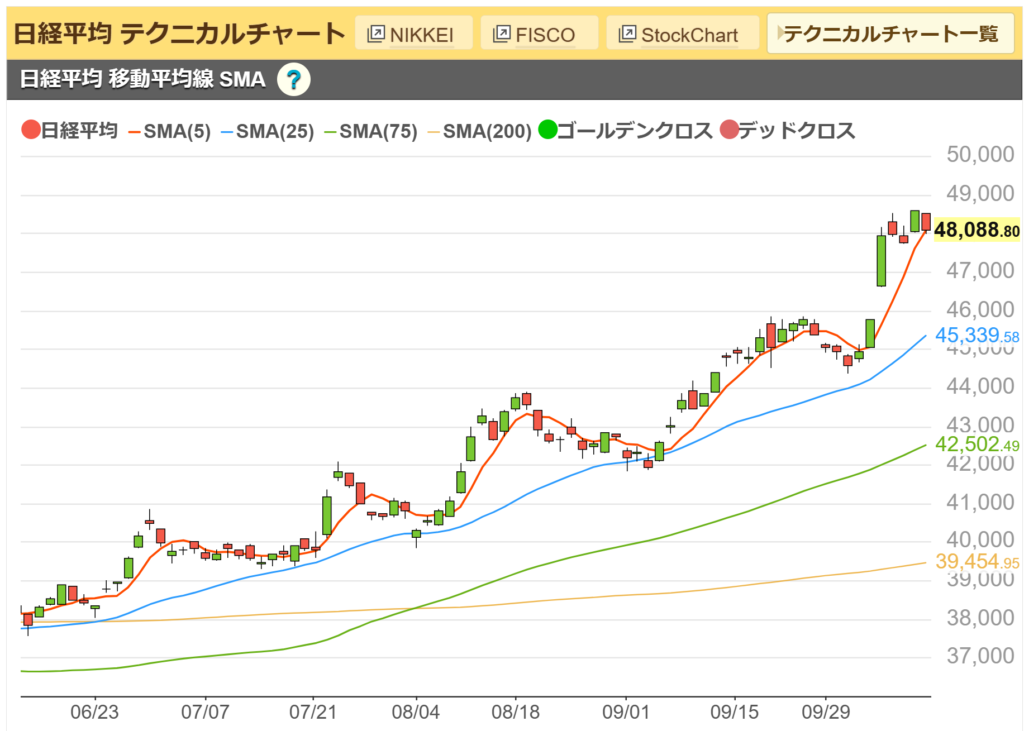Click the red 日経平均 legend marker
The height and width of the screenshot is (731, 1024).
pyautogui.click(x=30, y=130)
